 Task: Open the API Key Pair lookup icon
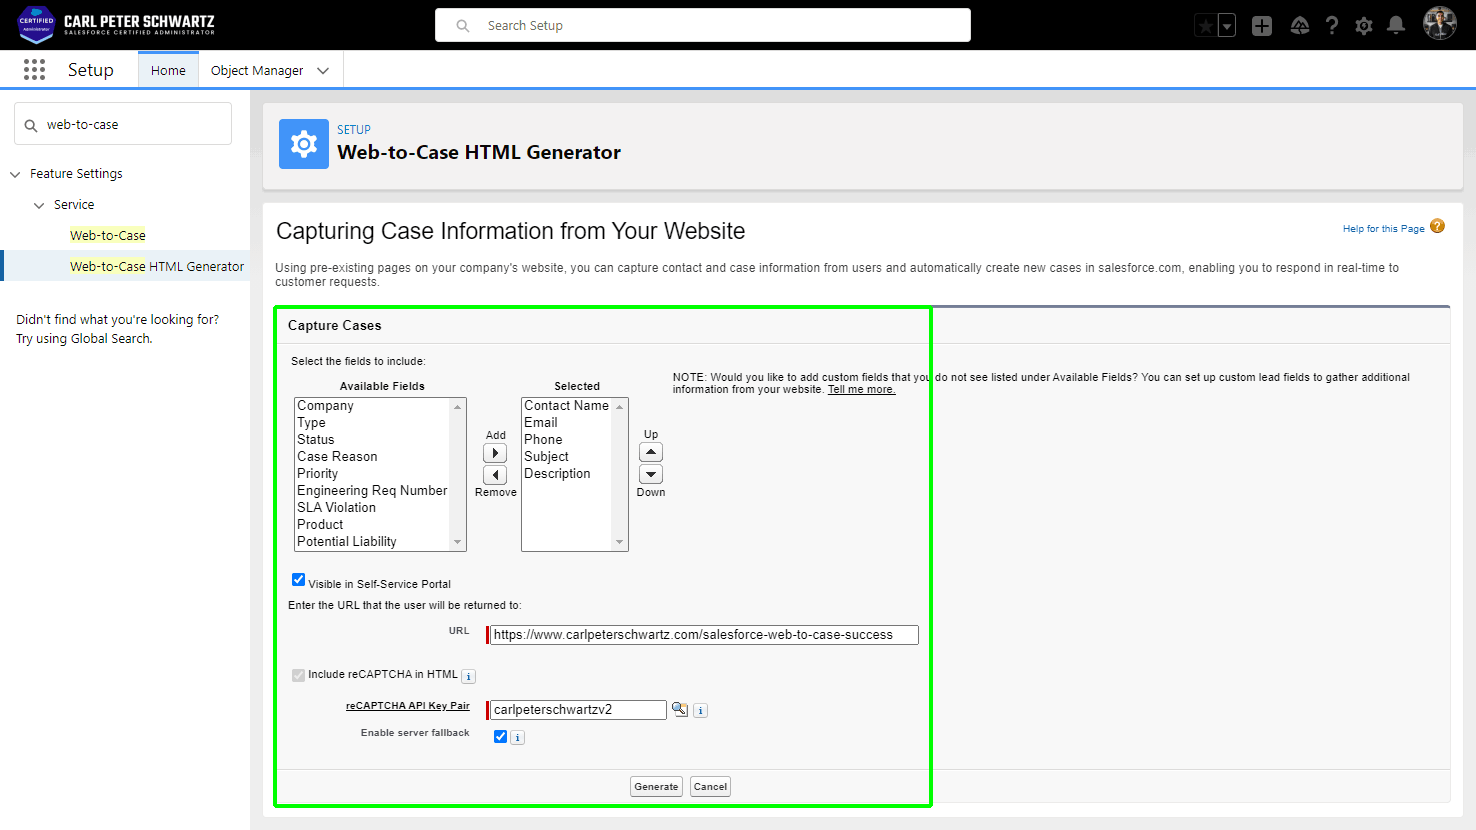[680, 709]
